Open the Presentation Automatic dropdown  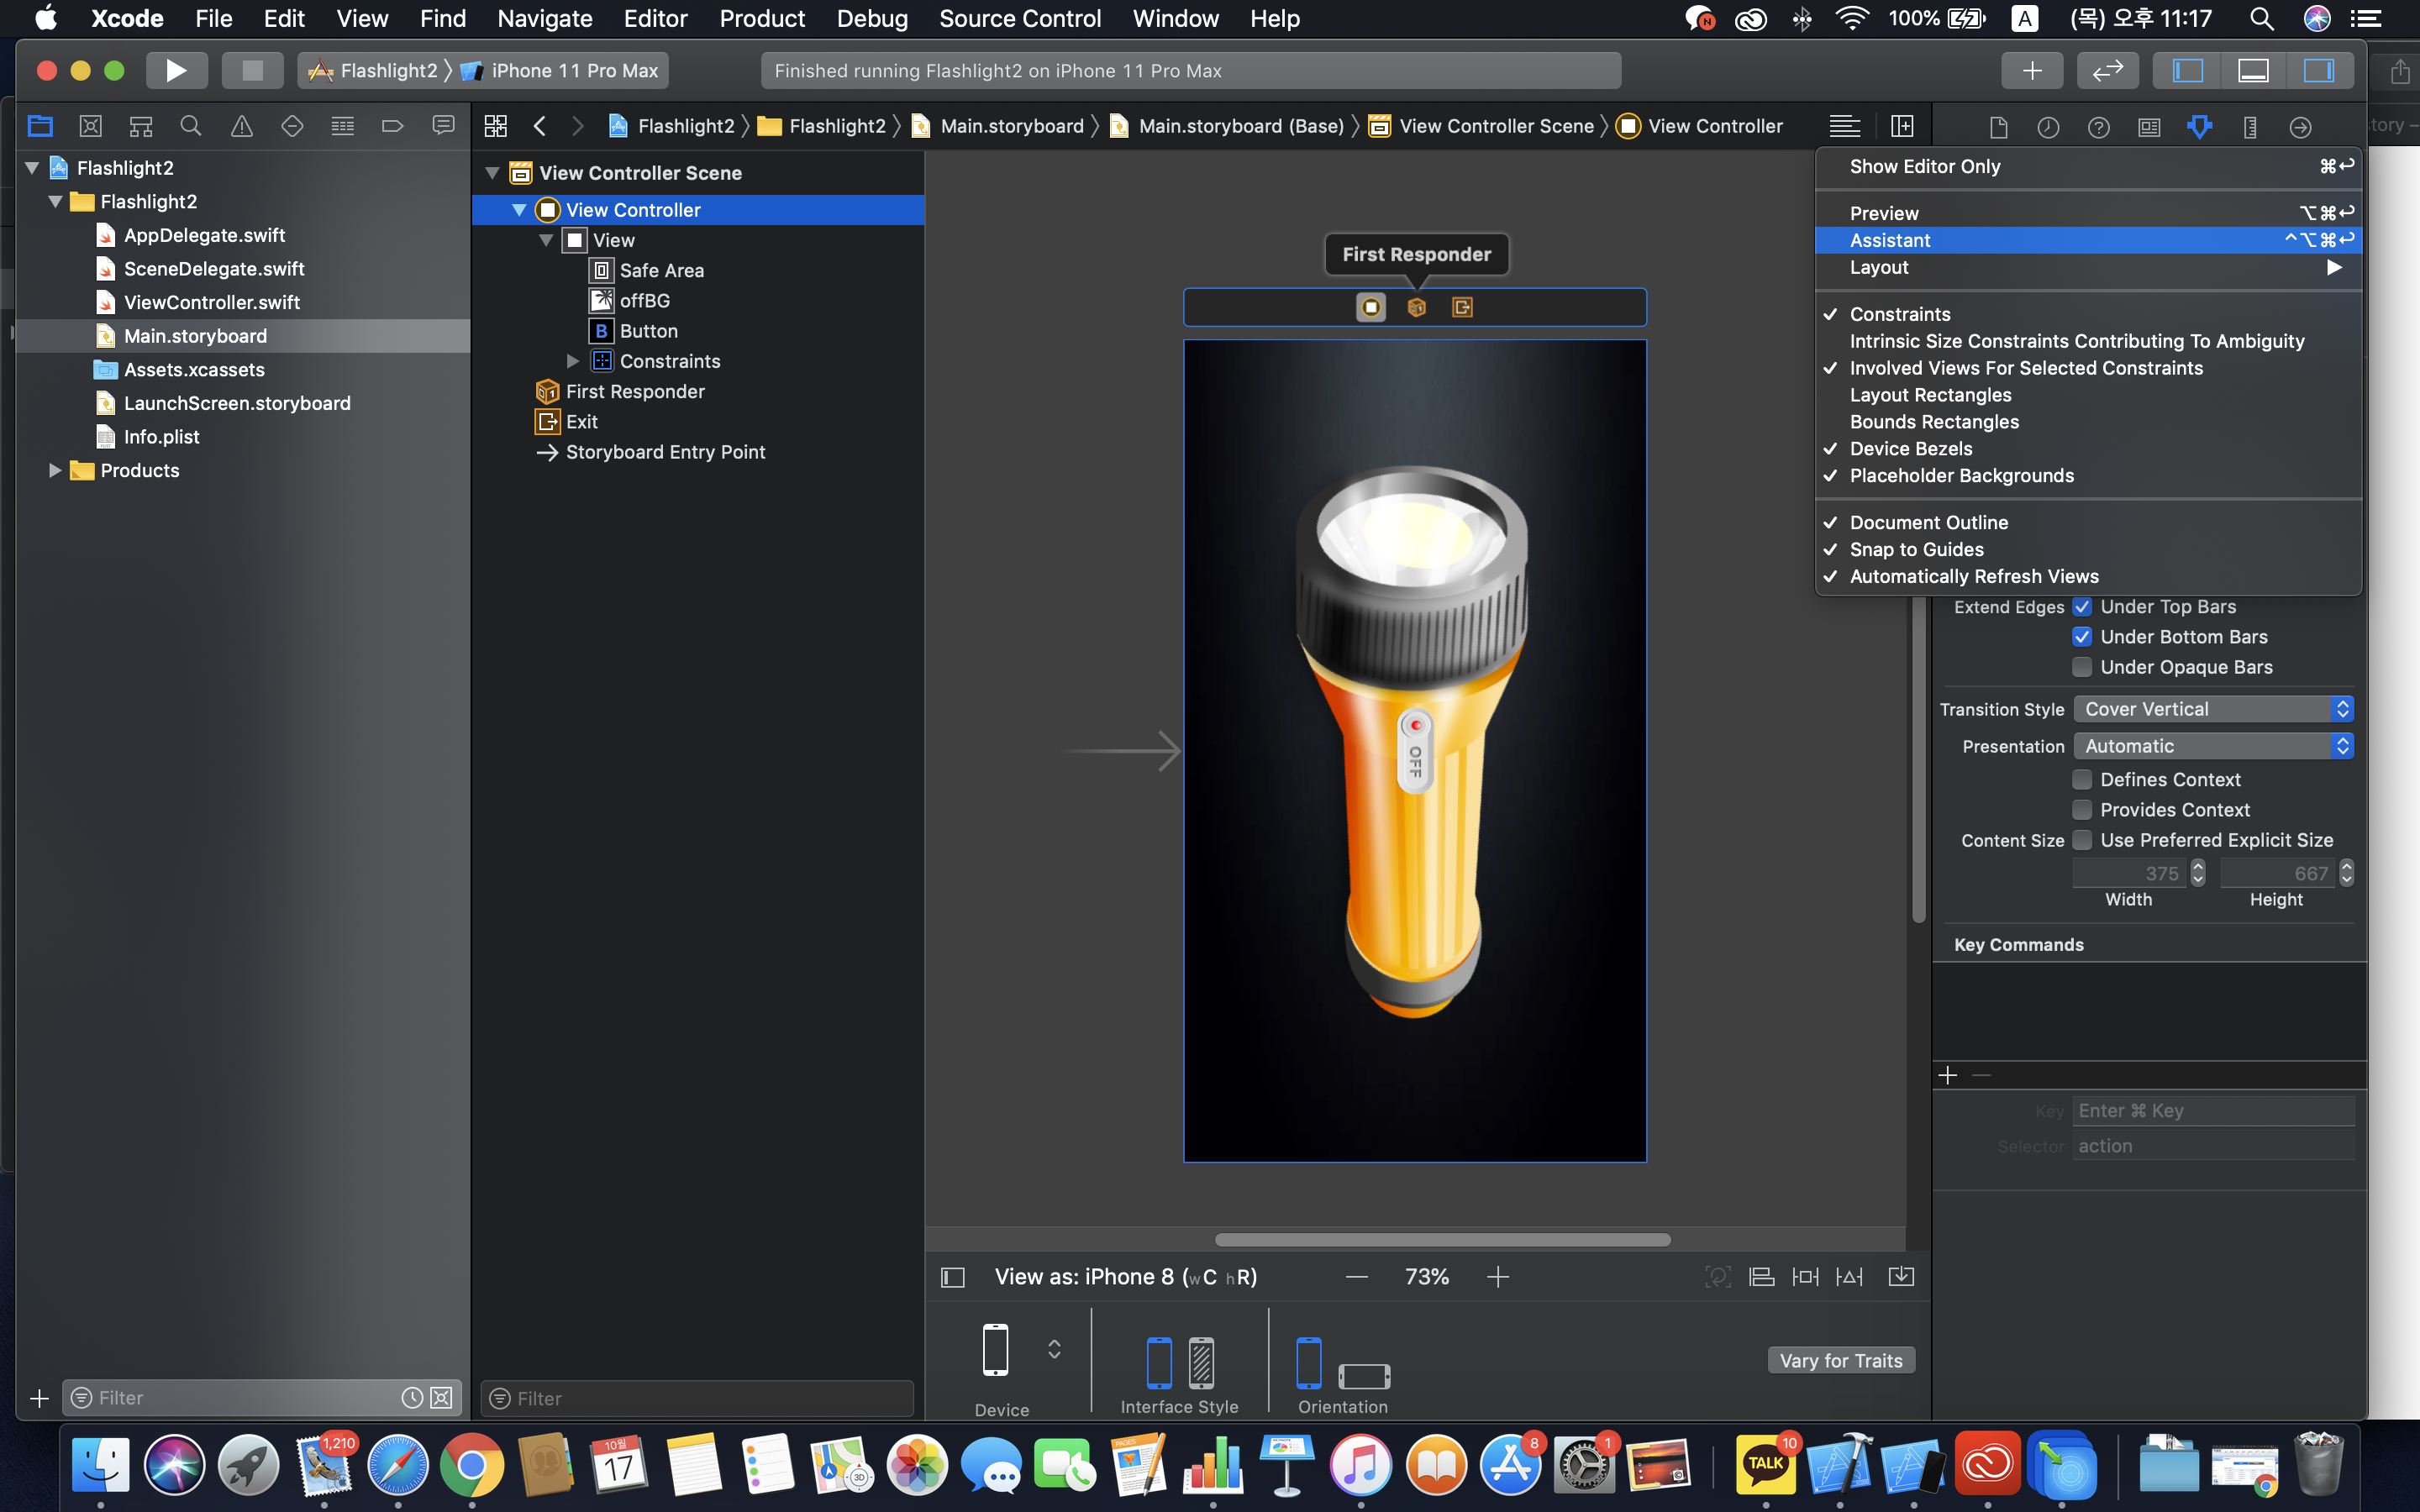tap(2212, 746)
